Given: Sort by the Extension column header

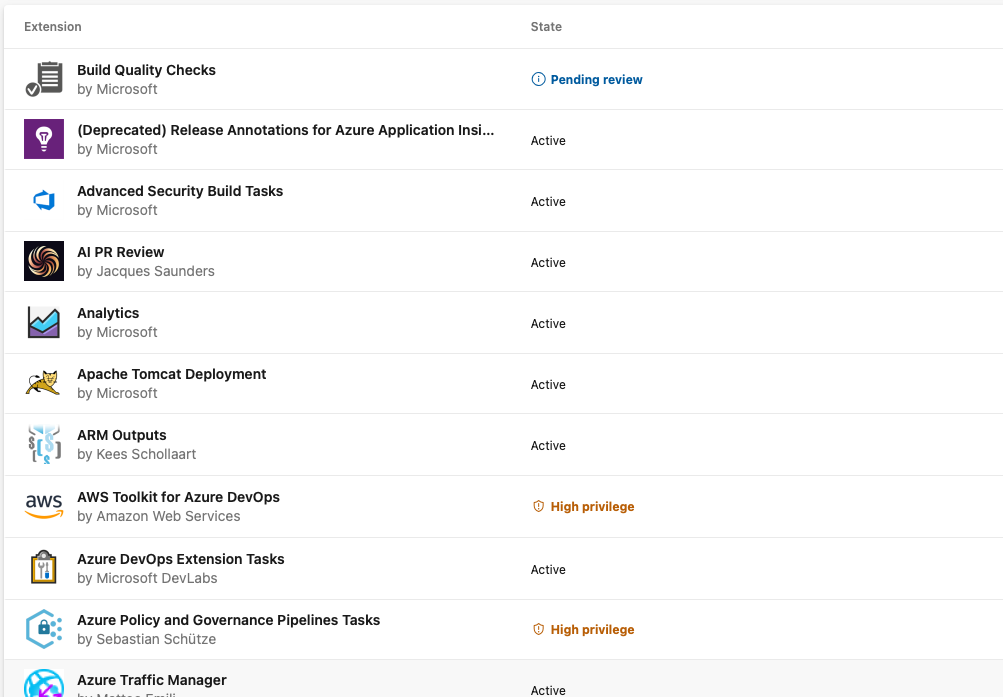Looking at the screenshot, I should 52,27.
